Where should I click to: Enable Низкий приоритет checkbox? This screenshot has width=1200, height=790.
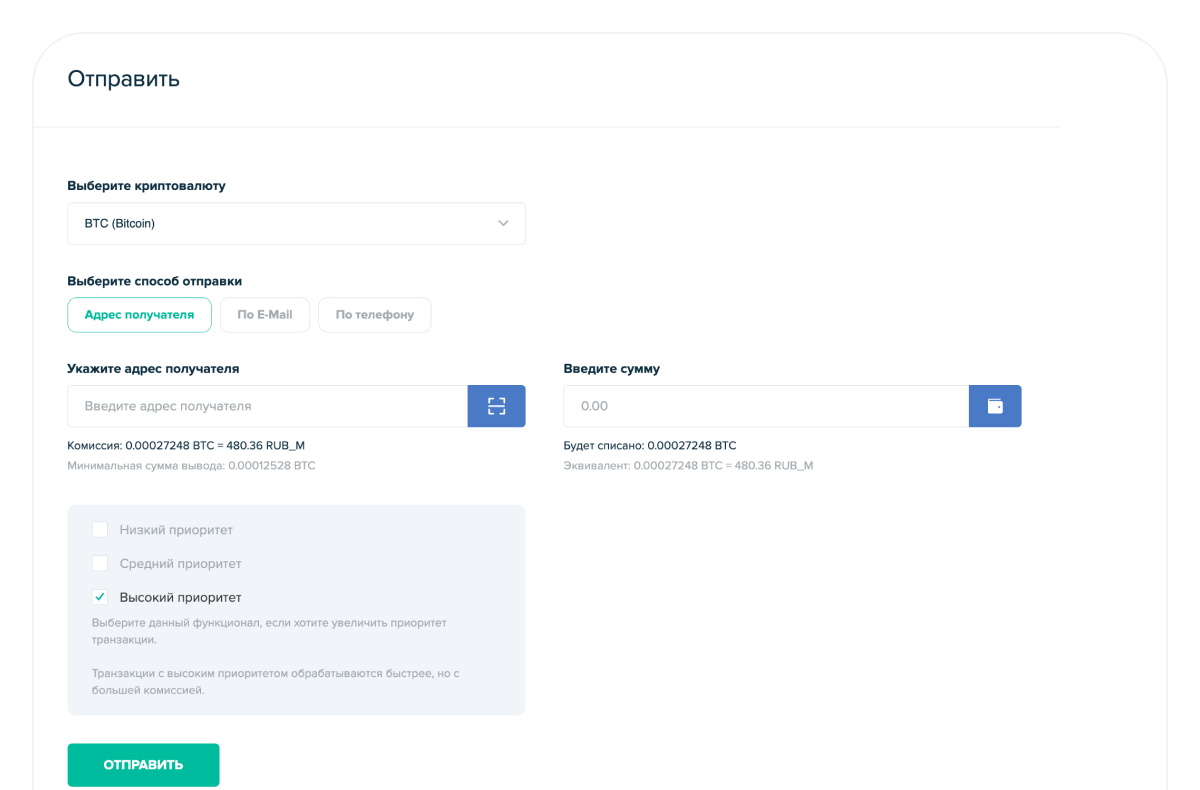click(x=99, y=529)
